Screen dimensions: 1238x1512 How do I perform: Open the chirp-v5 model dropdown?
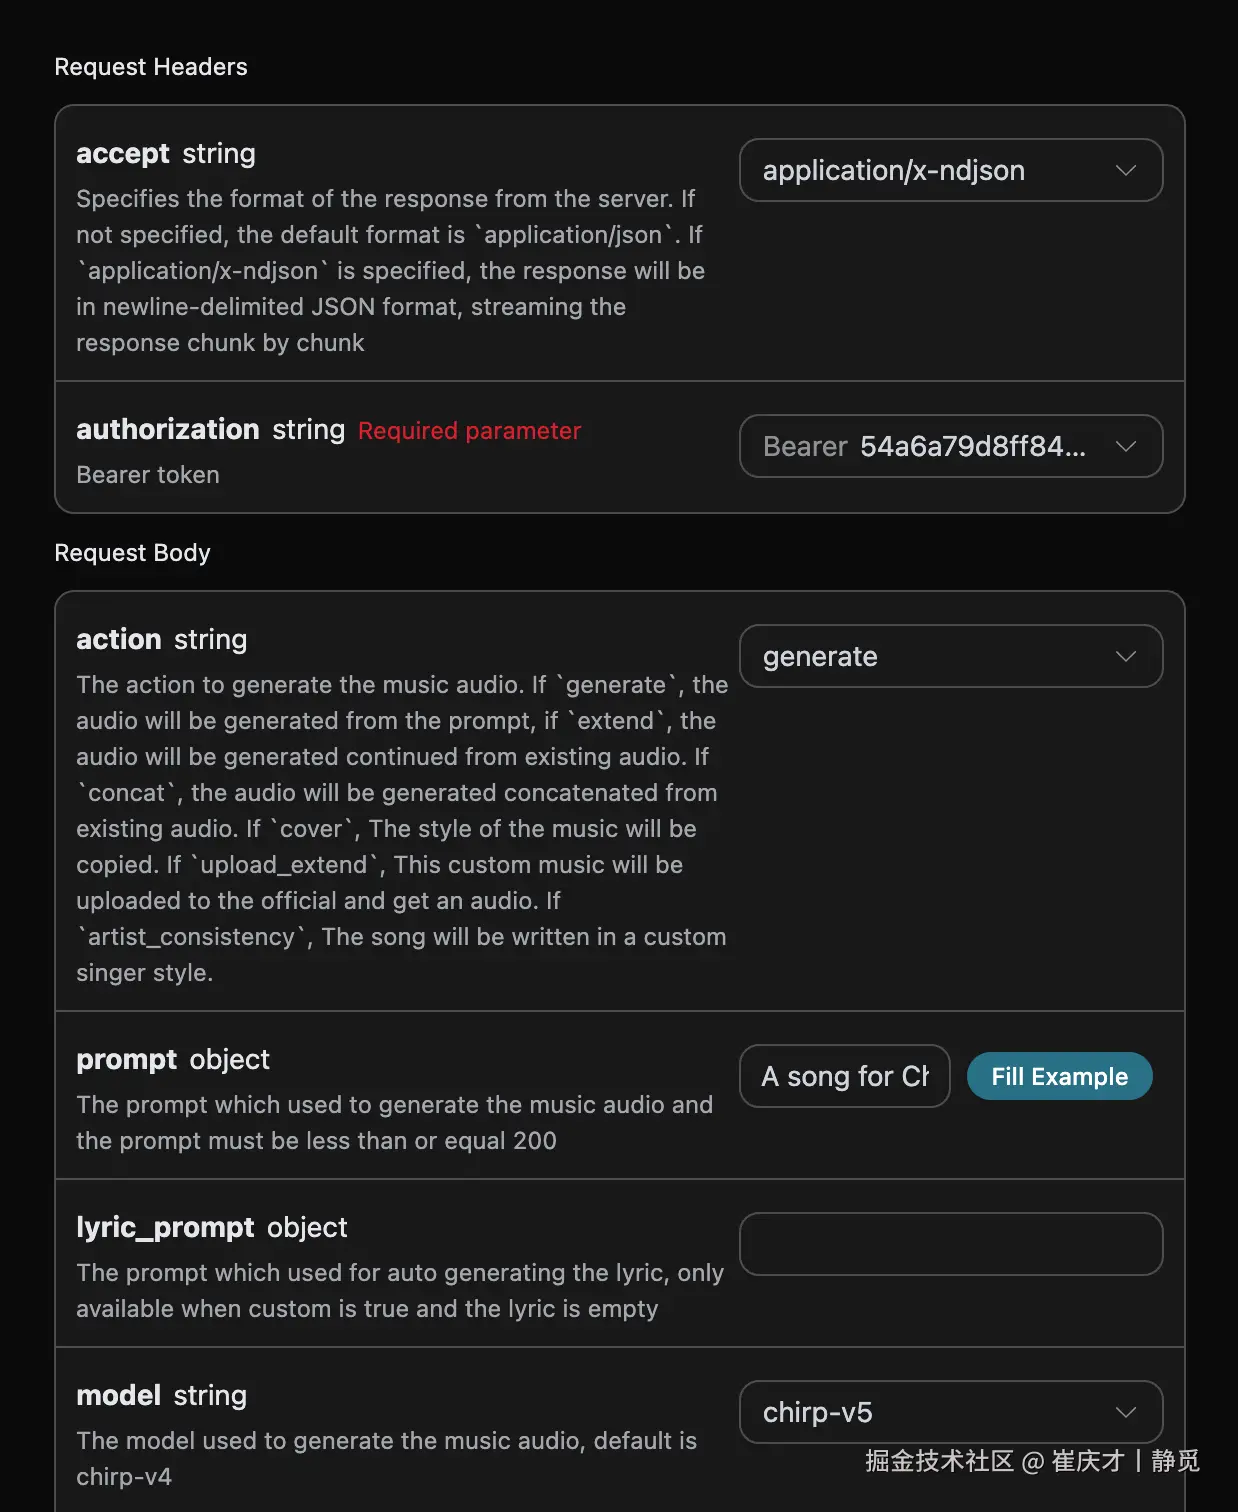click(x=930, y=1413)
